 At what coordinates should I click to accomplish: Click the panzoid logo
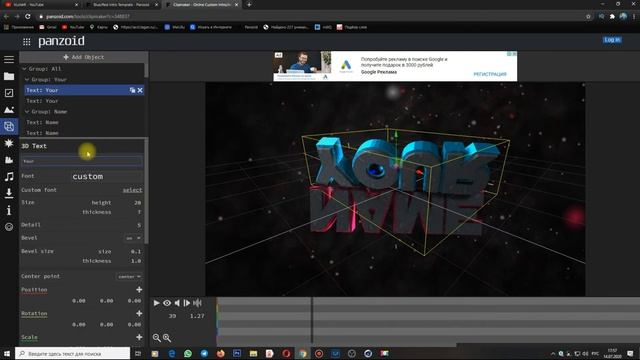click(62, 41)
